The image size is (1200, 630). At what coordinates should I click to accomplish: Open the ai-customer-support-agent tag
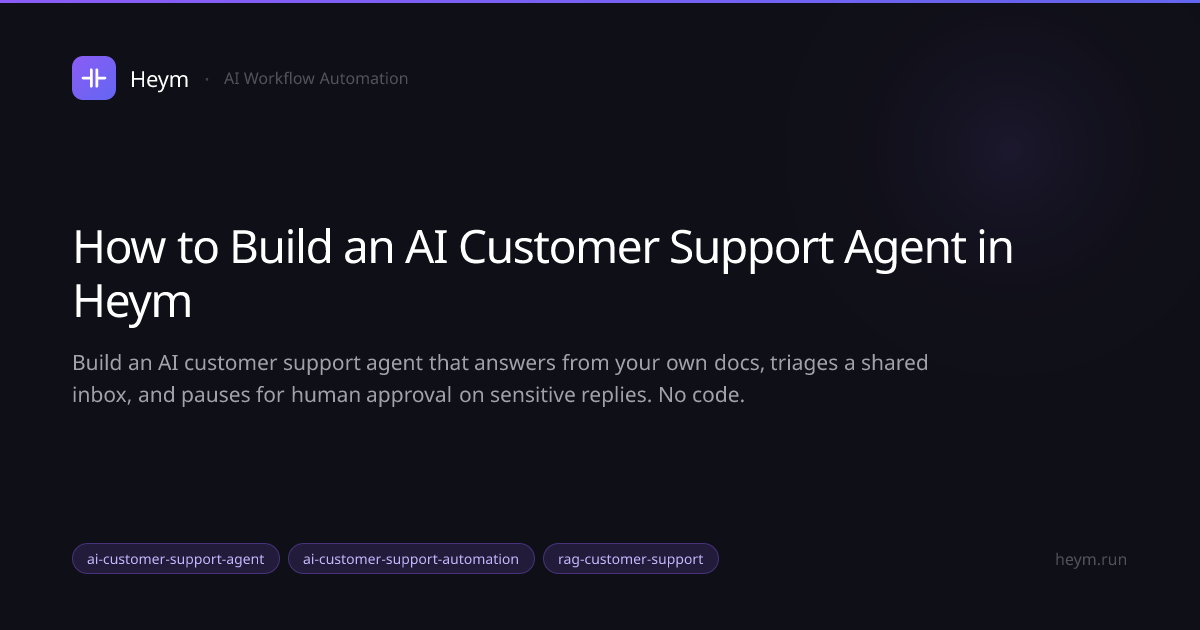tap(176, 559)
